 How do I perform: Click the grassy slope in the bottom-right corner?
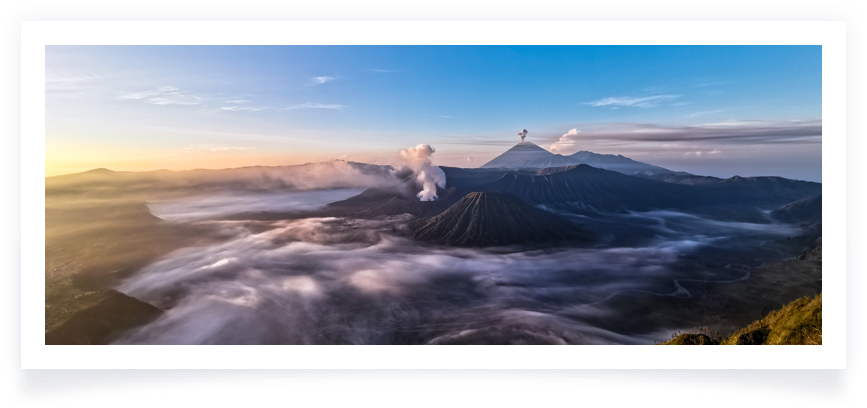[x=780, y=325]
